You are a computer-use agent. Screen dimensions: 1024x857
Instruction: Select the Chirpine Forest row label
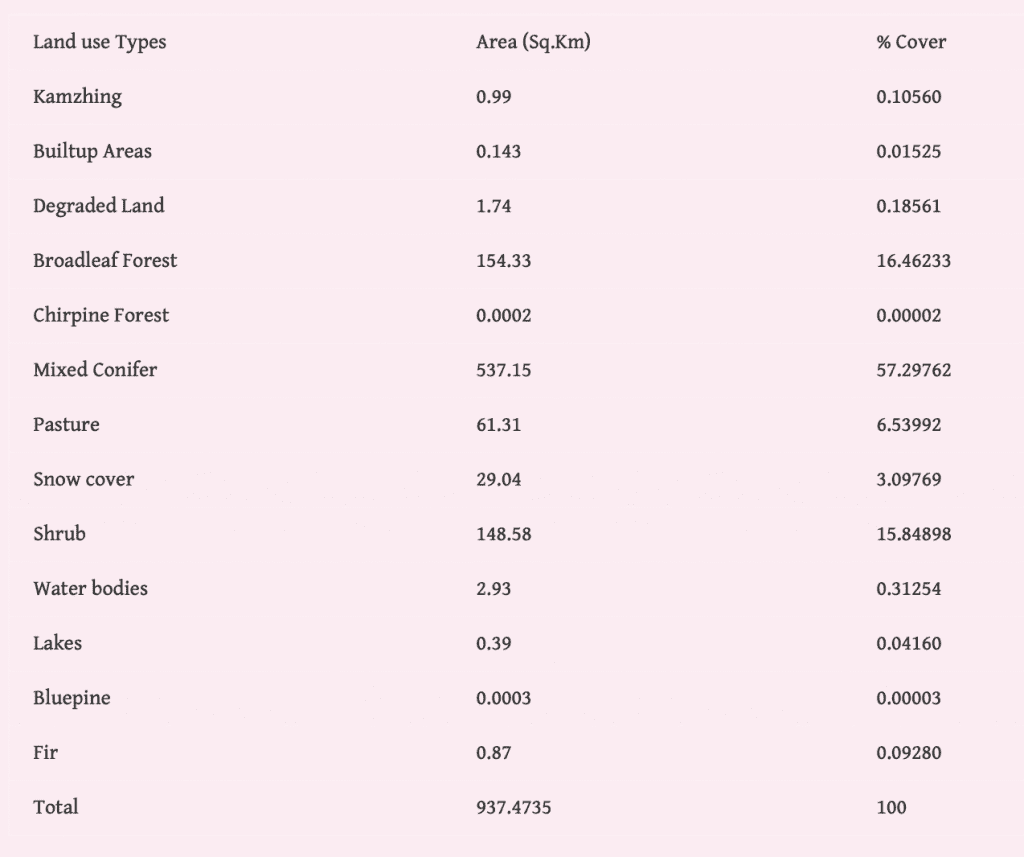tap(101, 316)
